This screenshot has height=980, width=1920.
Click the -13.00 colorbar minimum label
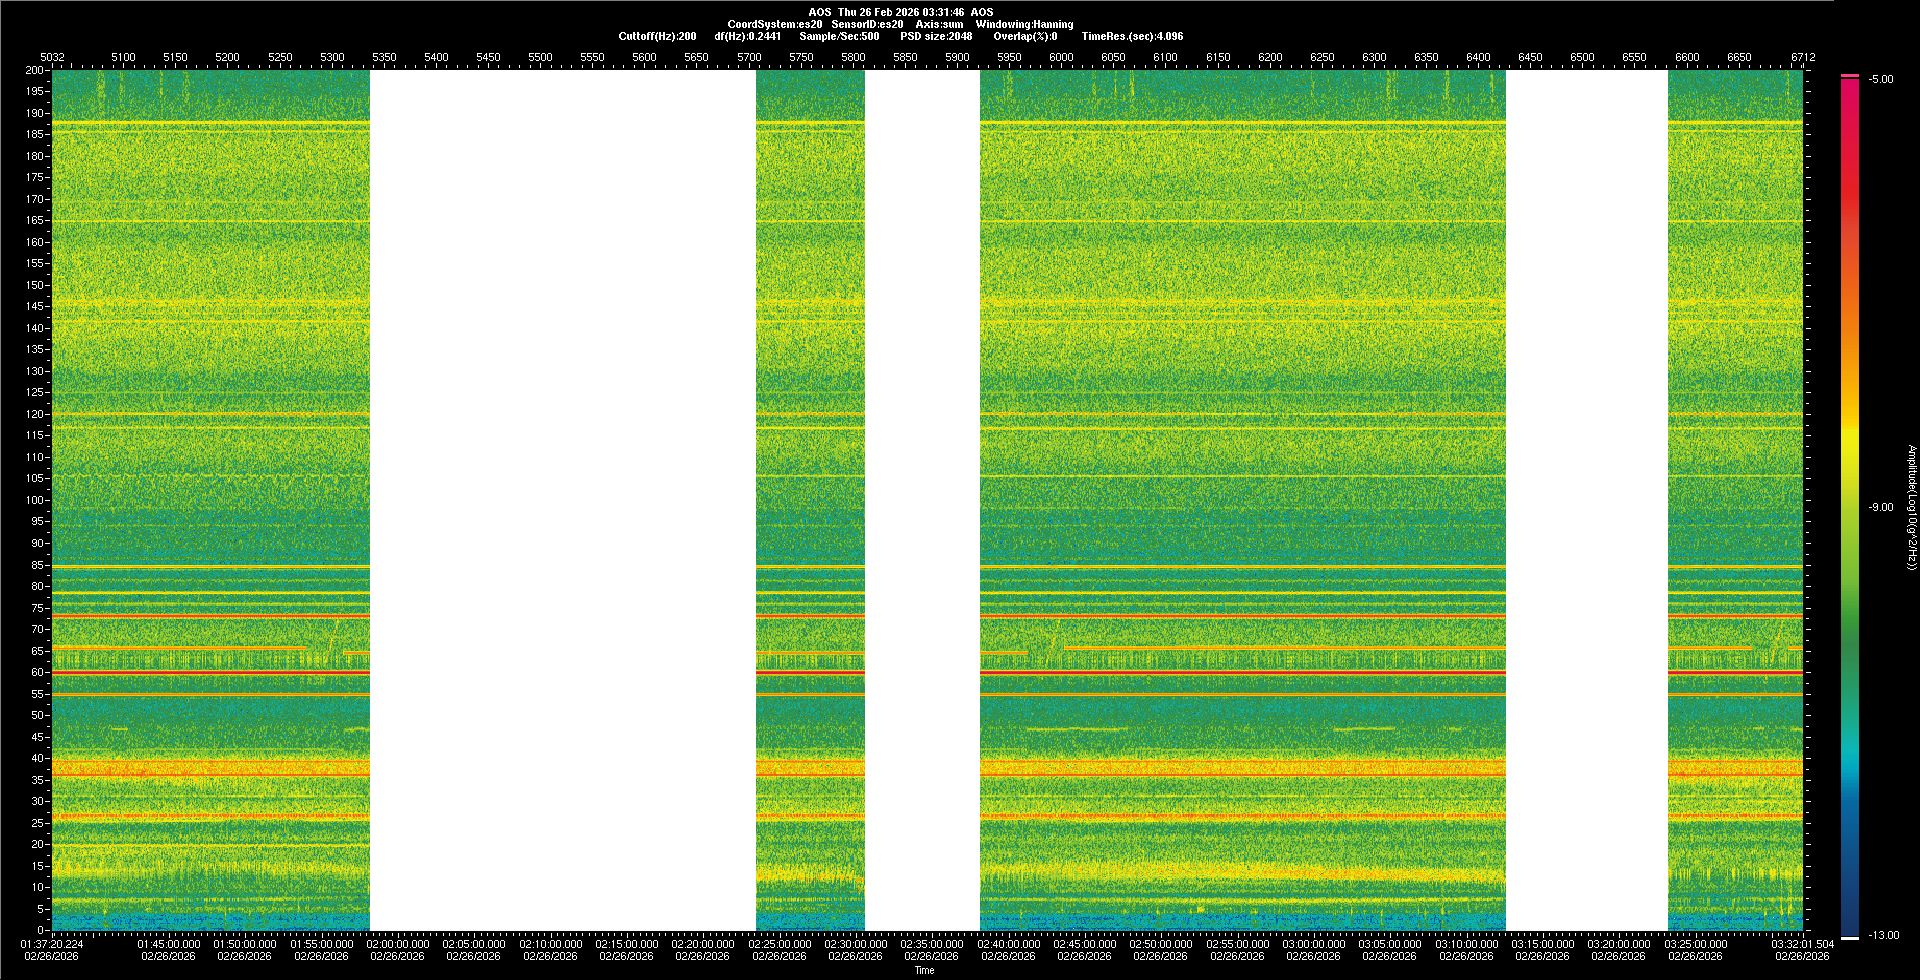[1883, 935]
